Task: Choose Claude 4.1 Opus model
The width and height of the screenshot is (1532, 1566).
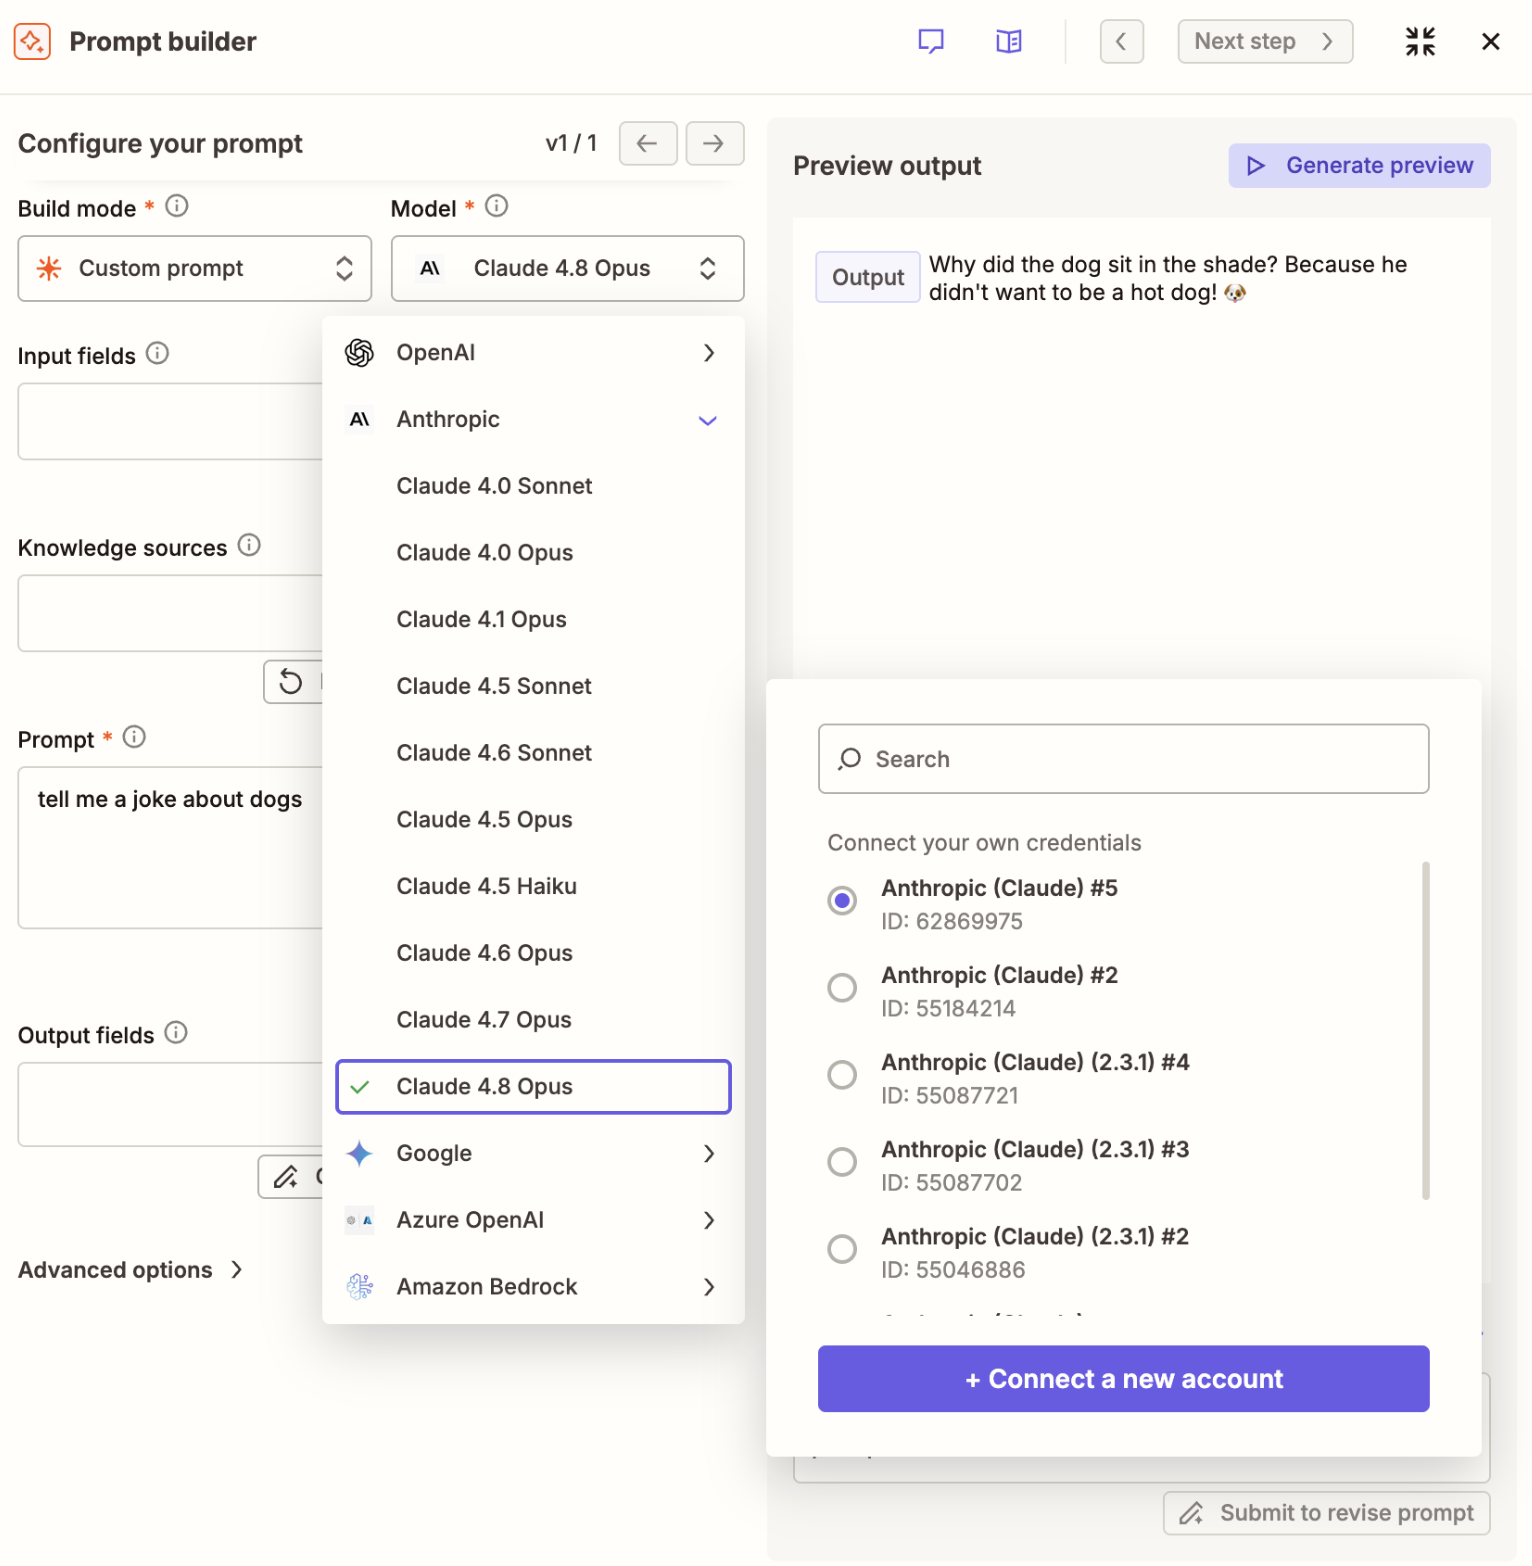Action: click(533, 620)
